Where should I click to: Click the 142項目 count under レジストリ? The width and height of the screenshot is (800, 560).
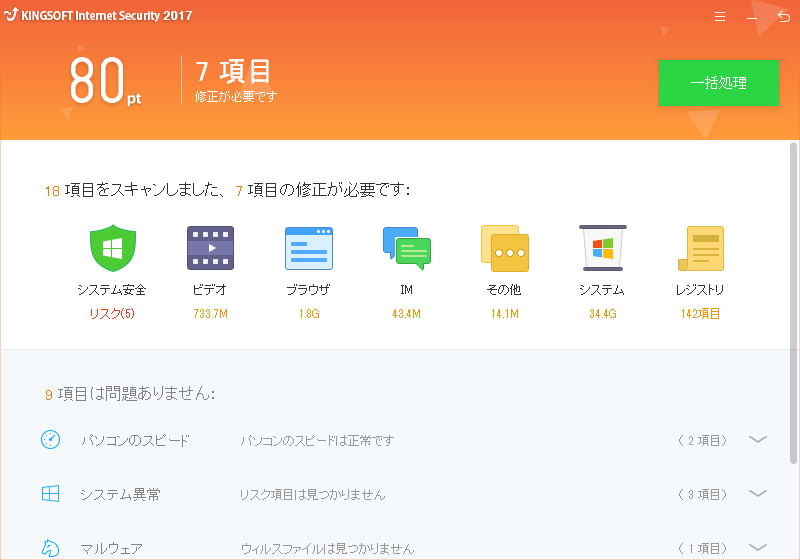700,314
